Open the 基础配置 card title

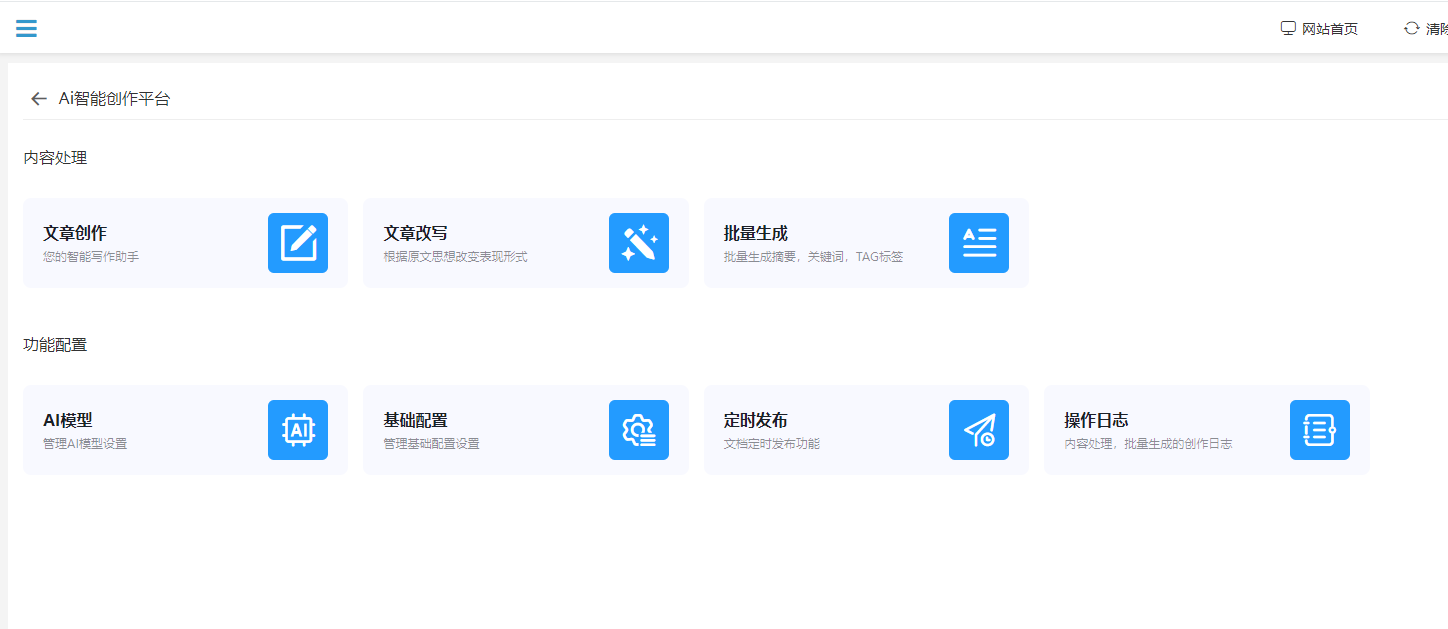416,420
